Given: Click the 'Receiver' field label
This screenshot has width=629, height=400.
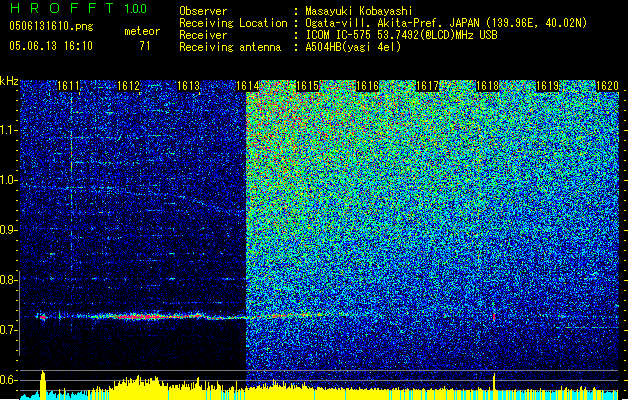Looking at the screenshot, I should (203, 35).
